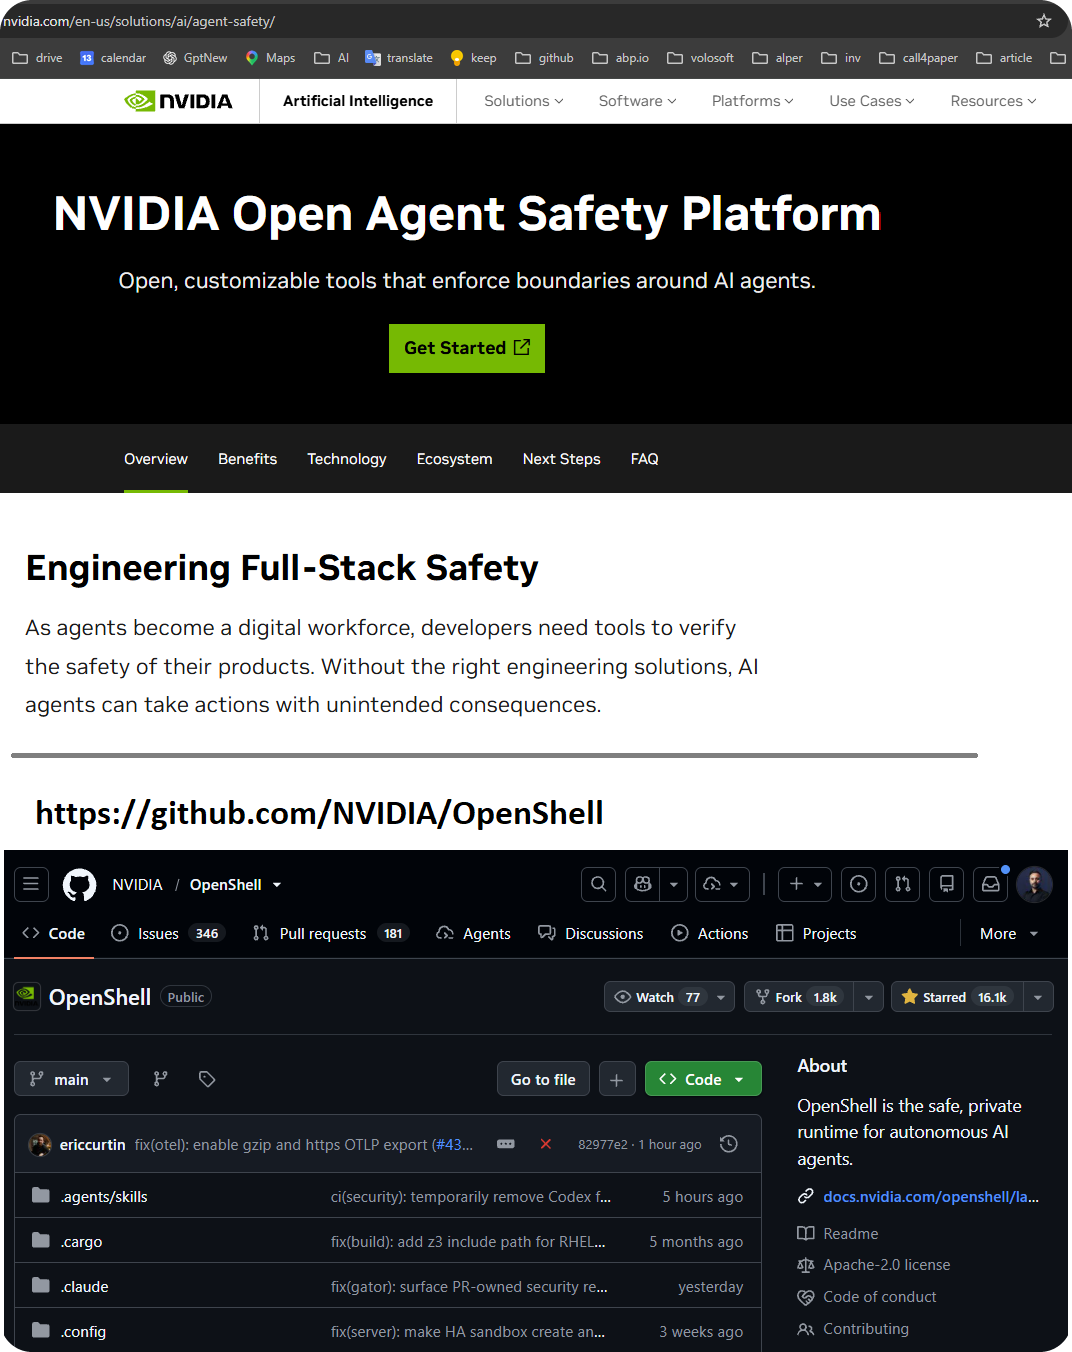Viewport: 1072px width, 1352px height.
Task: Open the Apache-2.0 license link
Action: point(886,1265)
